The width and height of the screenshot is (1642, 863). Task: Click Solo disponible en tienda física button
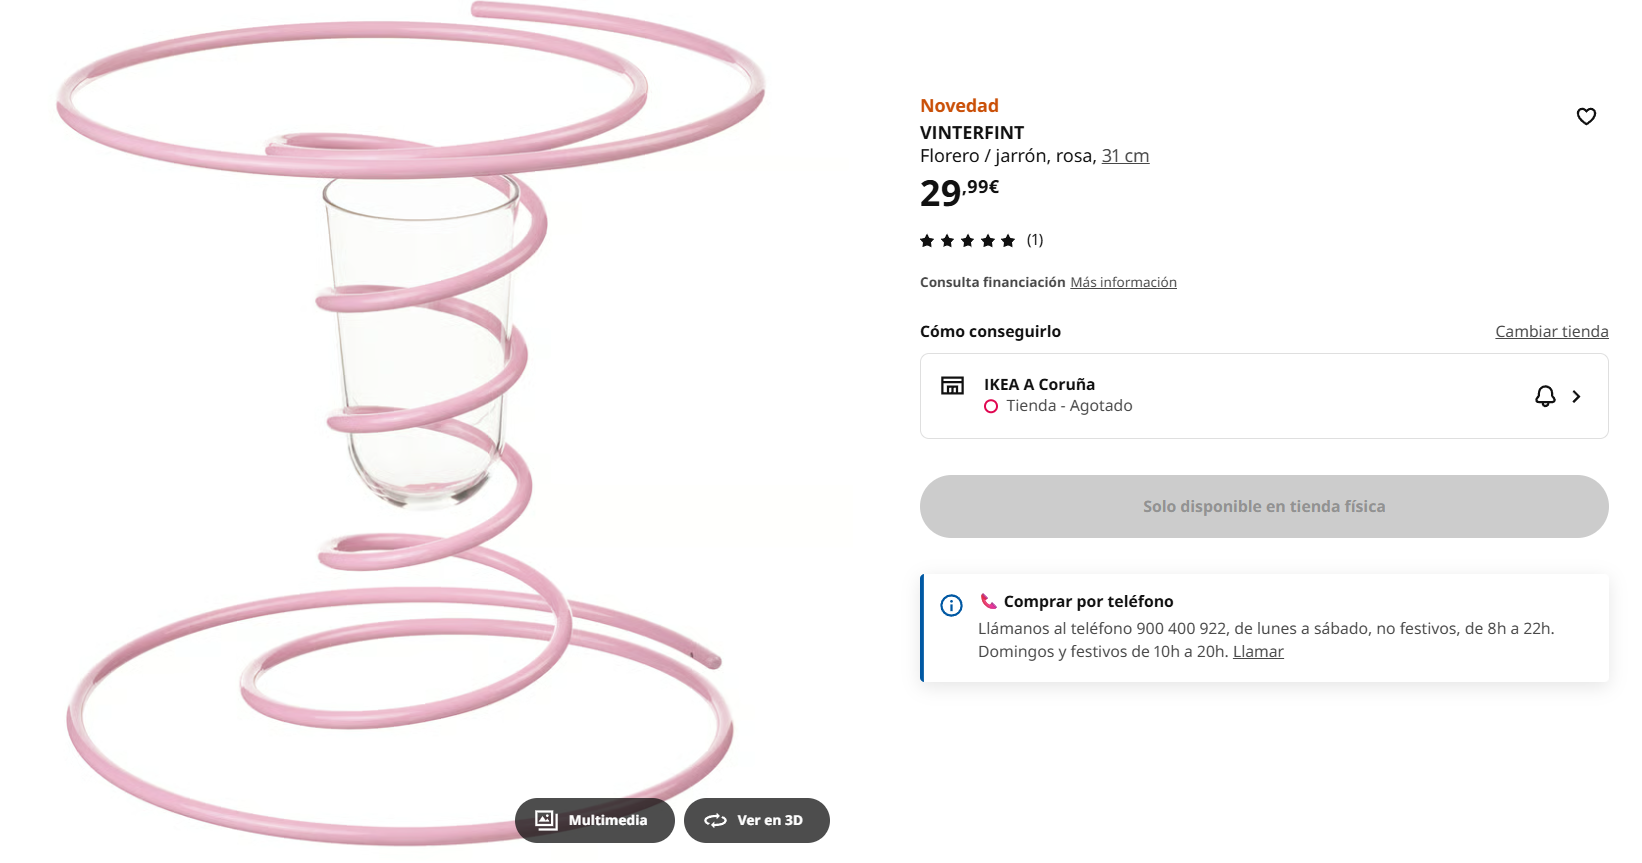point(1264,506)
